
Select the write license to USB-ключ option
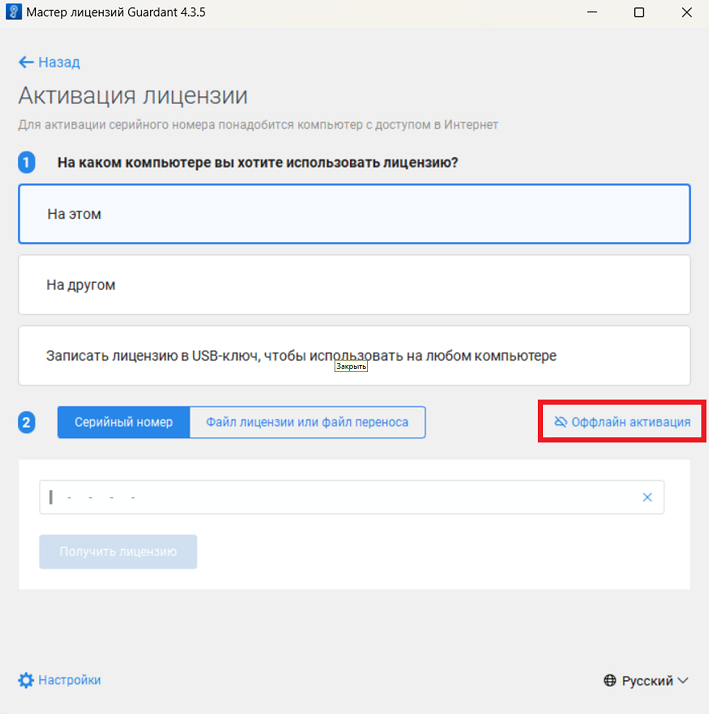pyautogui.click(x=354, y=355)
